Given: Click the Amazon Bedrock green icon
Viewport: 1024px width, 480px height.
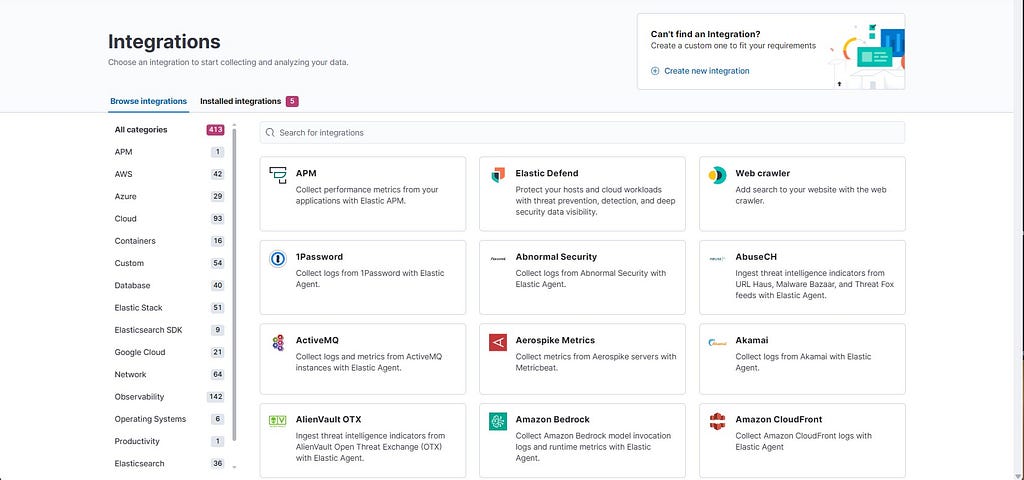Looking at the screenshot, I should [498, 421].
